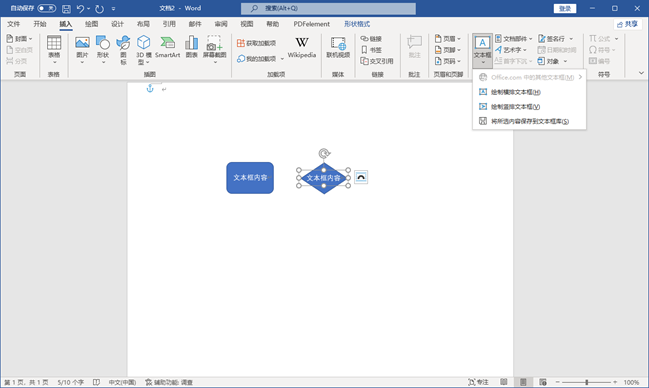649x388 pixels.
Task: Insert a chart (图表)
Action: point(191,46)
